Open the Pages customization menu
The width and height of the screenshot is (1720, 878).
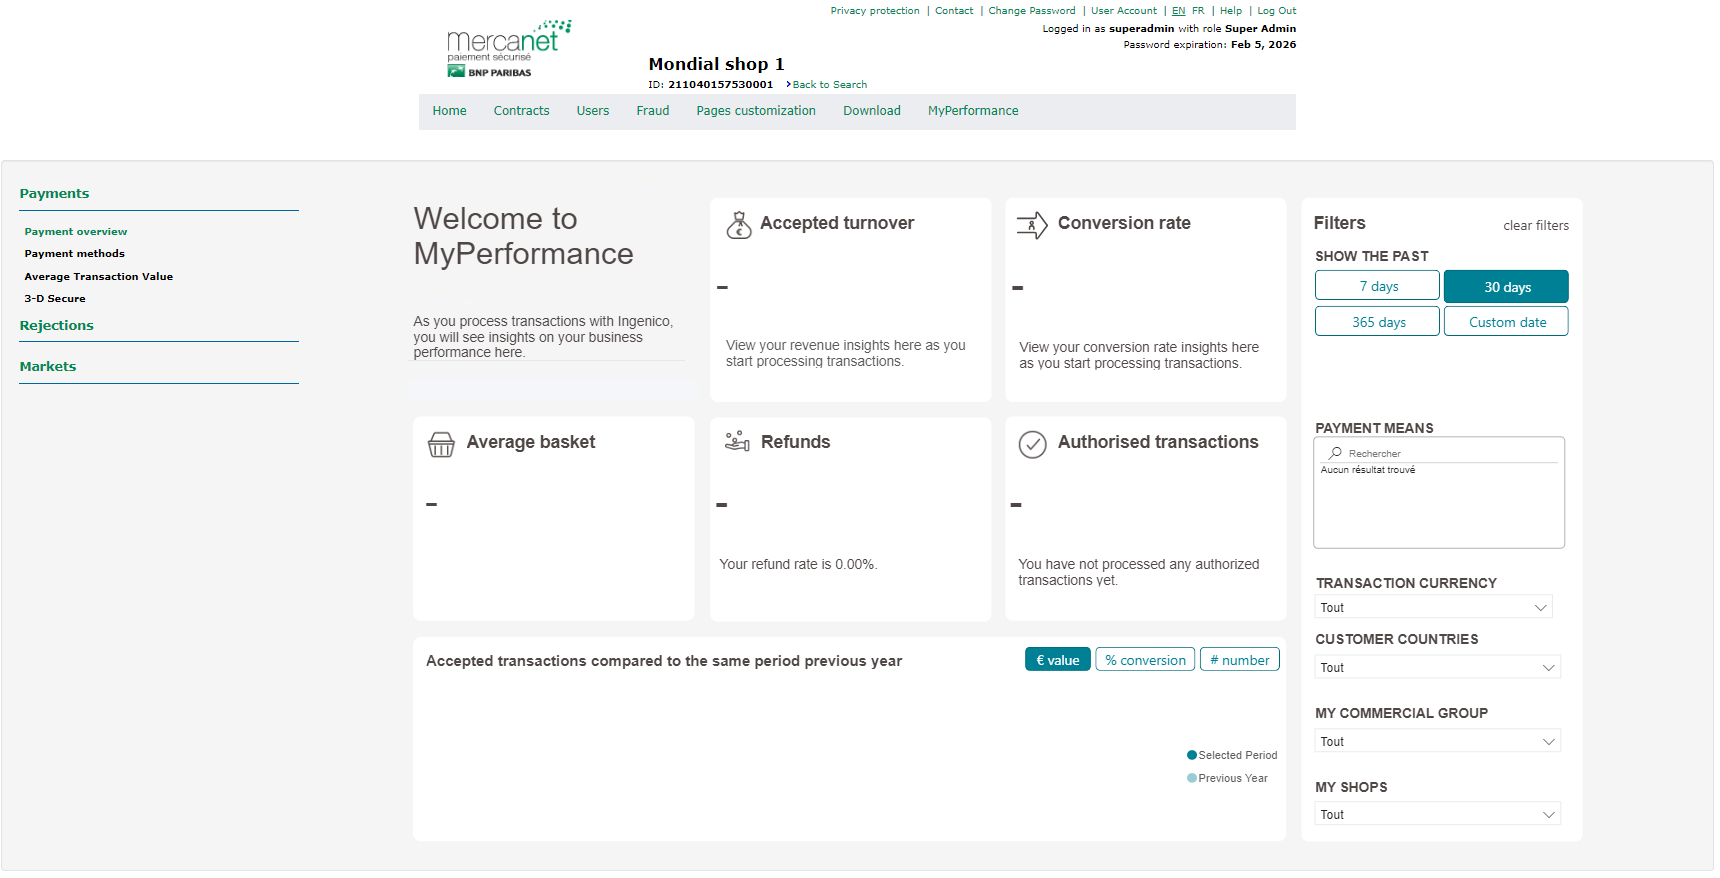(x=756, y=111)
